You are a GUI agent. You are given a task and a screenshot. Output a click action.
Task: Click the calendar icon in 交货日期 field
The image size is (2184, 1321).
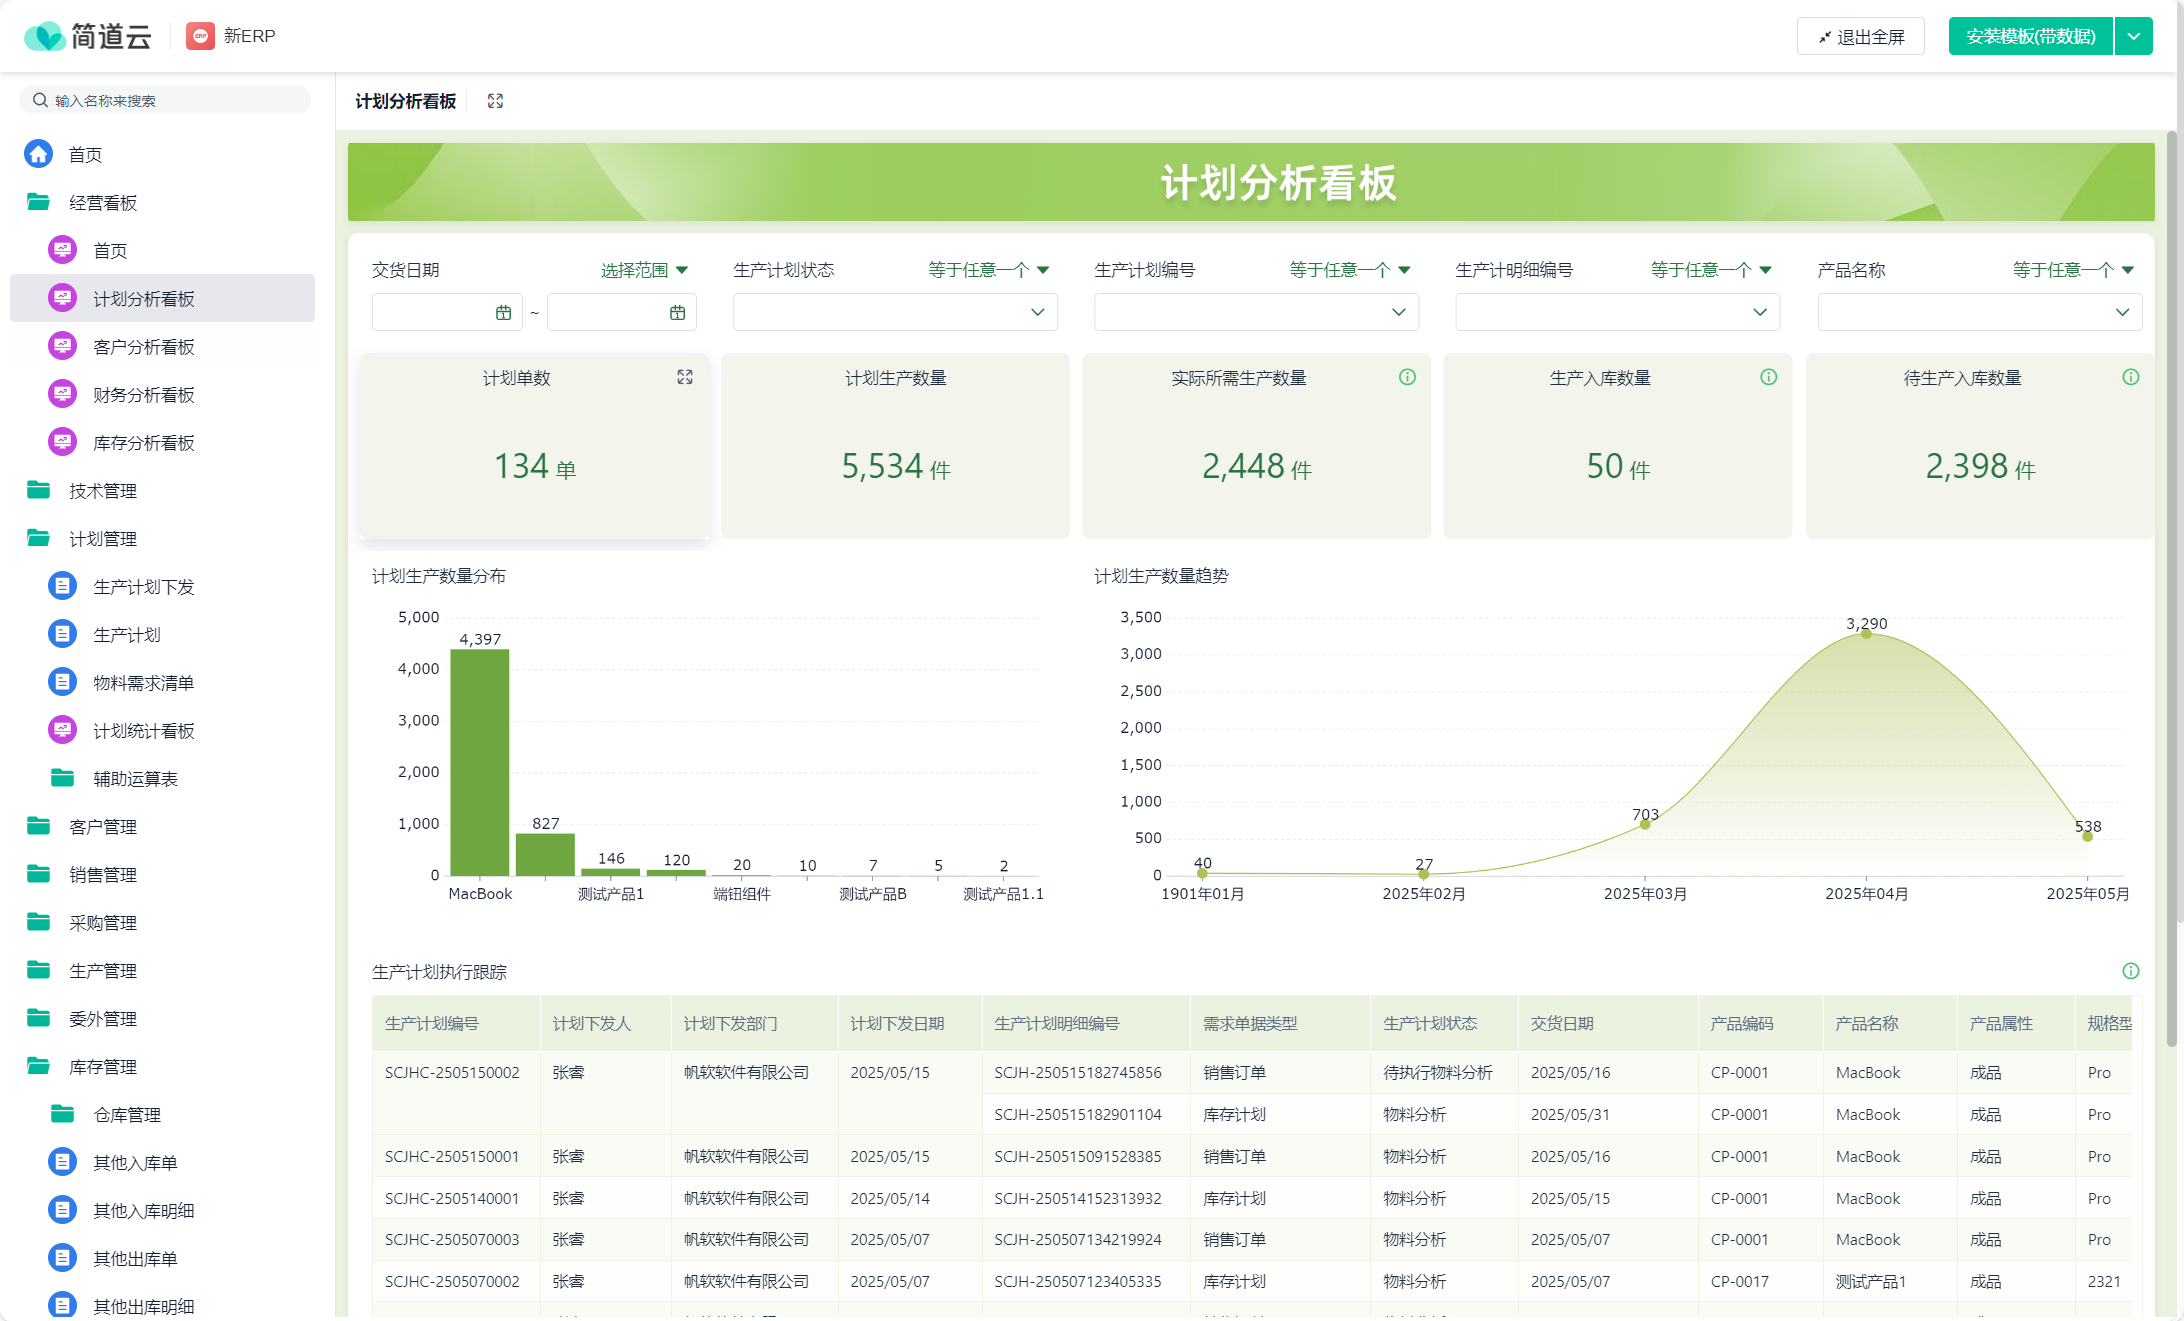(503, 311)
